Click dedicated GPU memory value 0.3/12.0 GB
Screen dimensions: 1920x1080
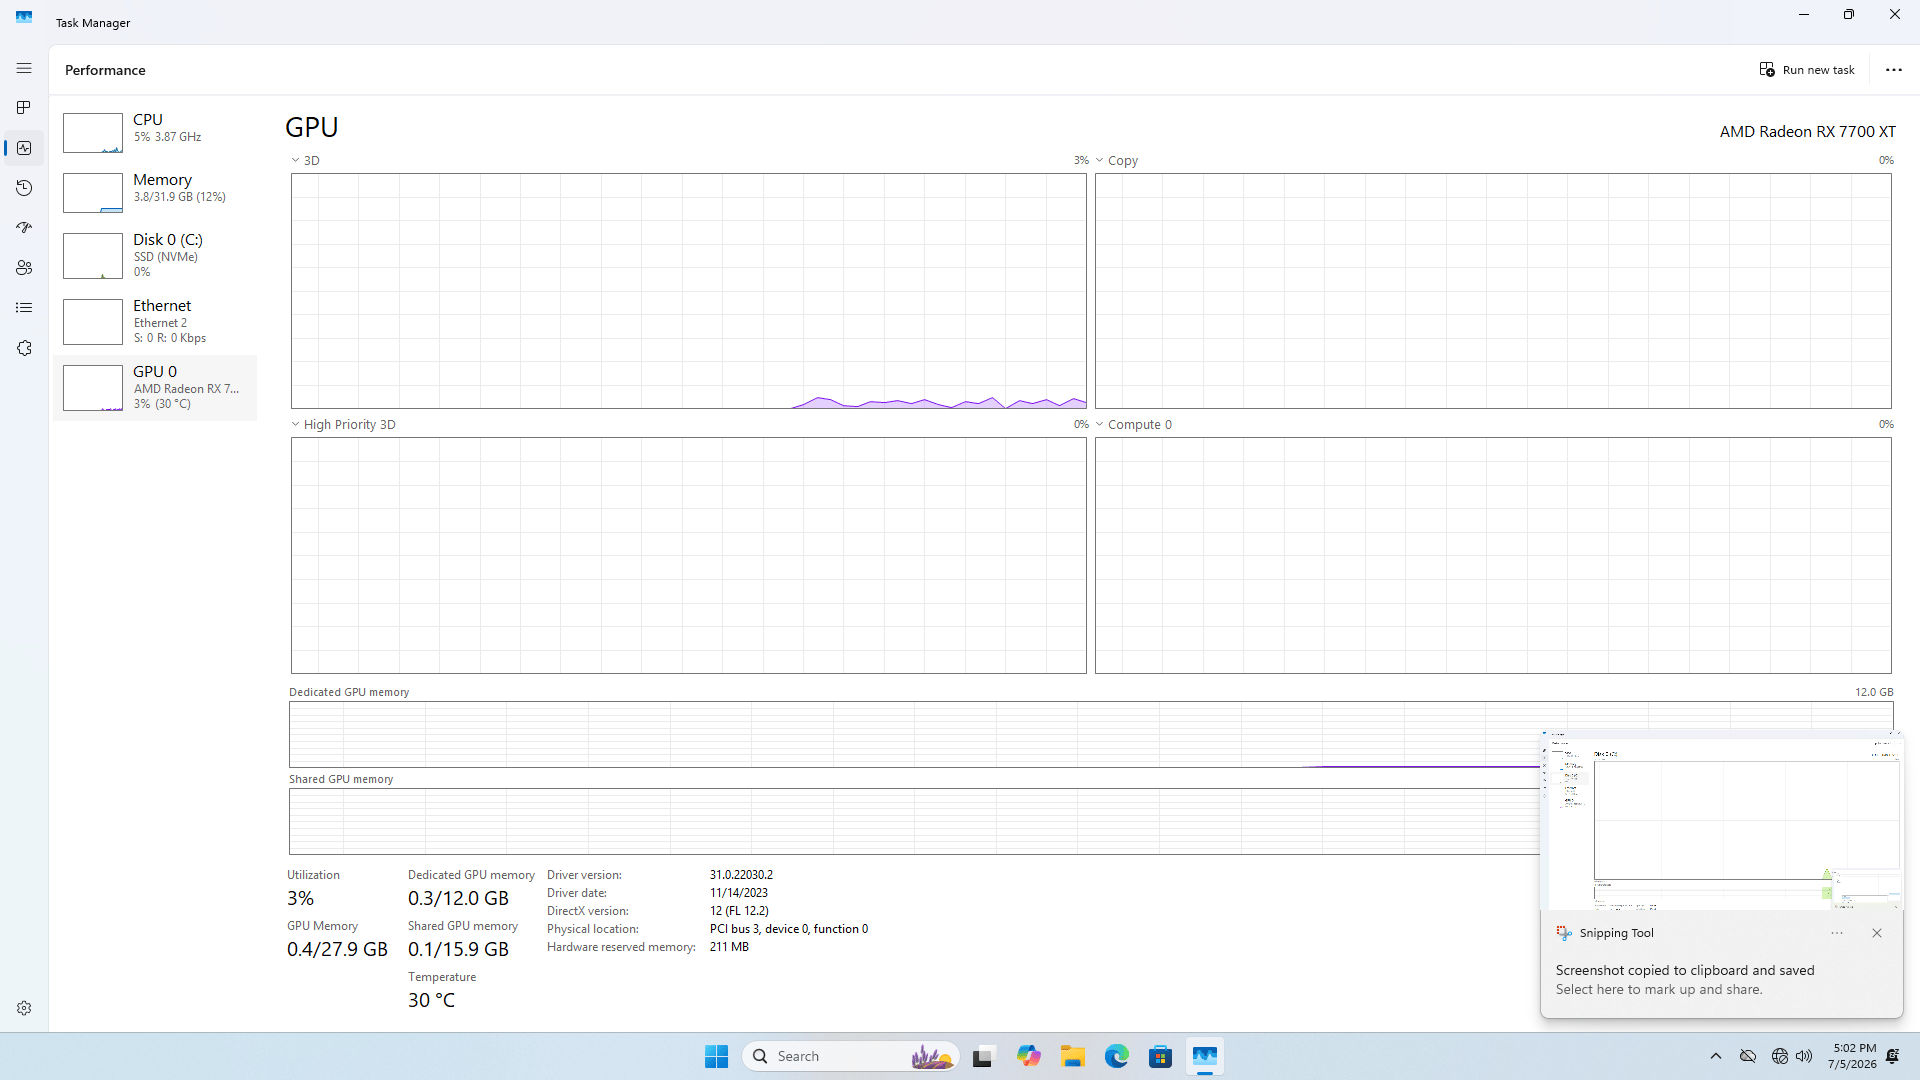(458, 898)
